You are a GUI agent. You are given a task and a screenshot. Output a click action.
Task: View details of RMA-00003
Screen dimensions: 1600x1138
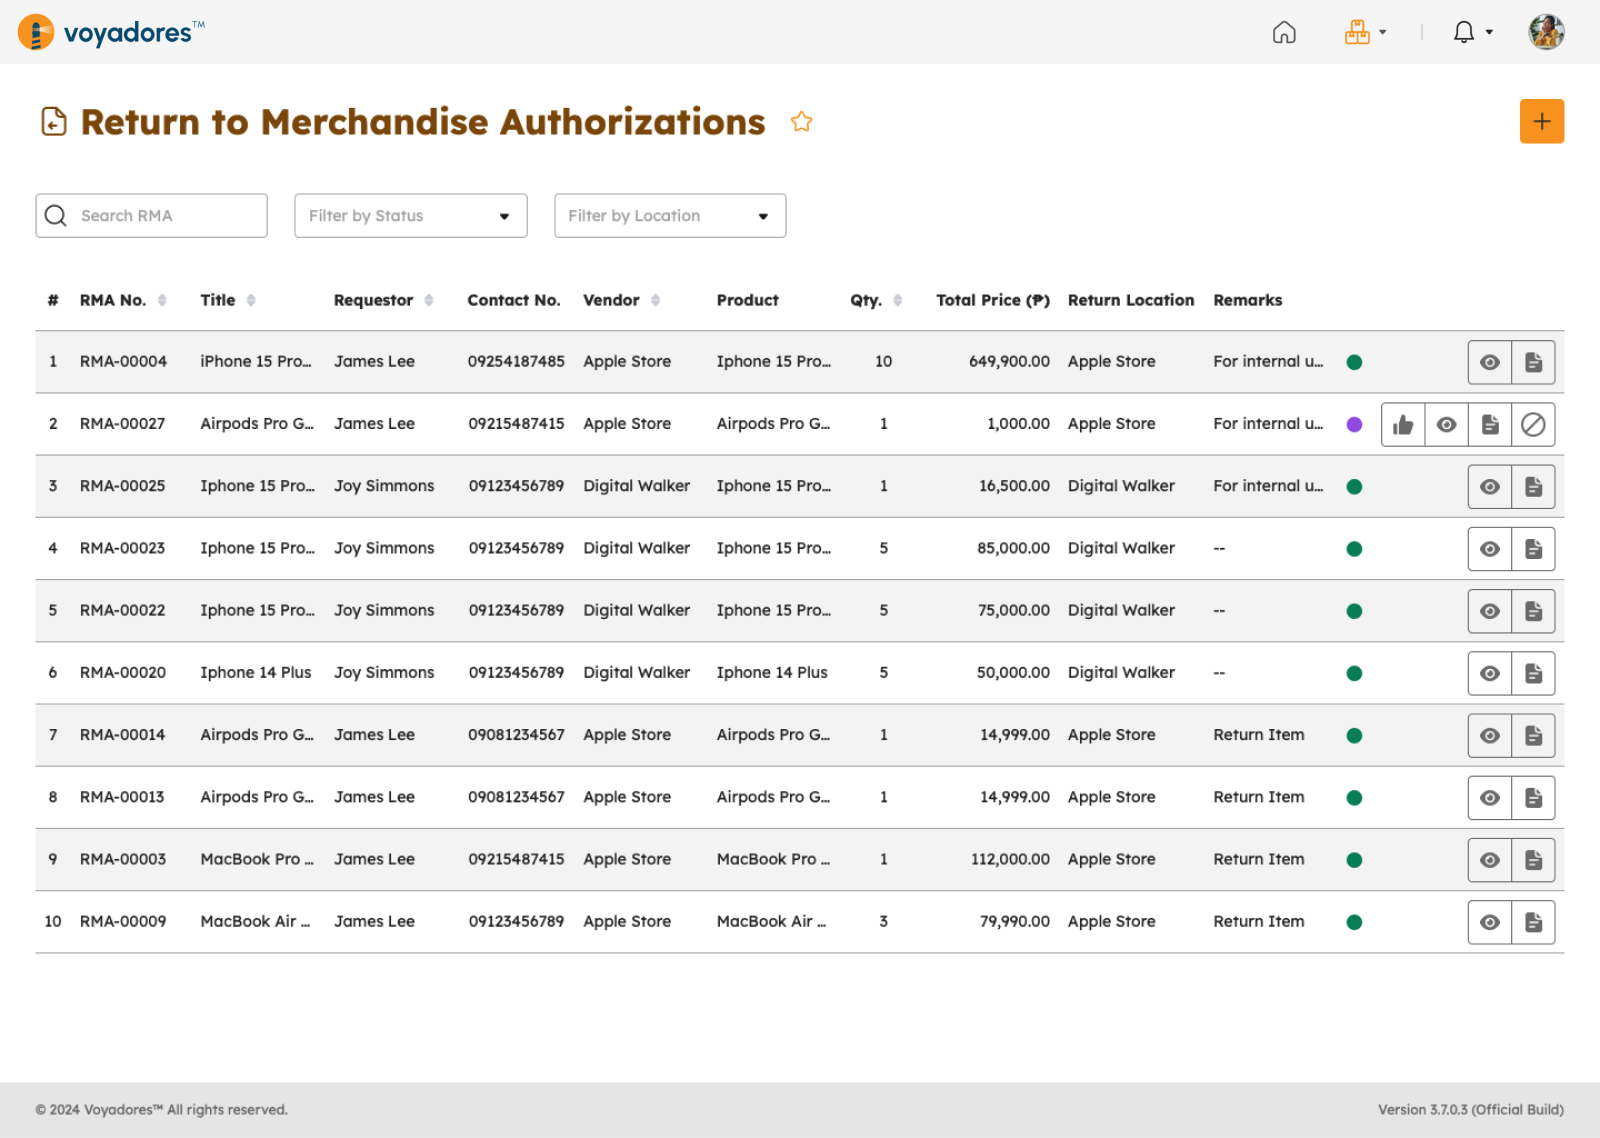point(1490,860)
